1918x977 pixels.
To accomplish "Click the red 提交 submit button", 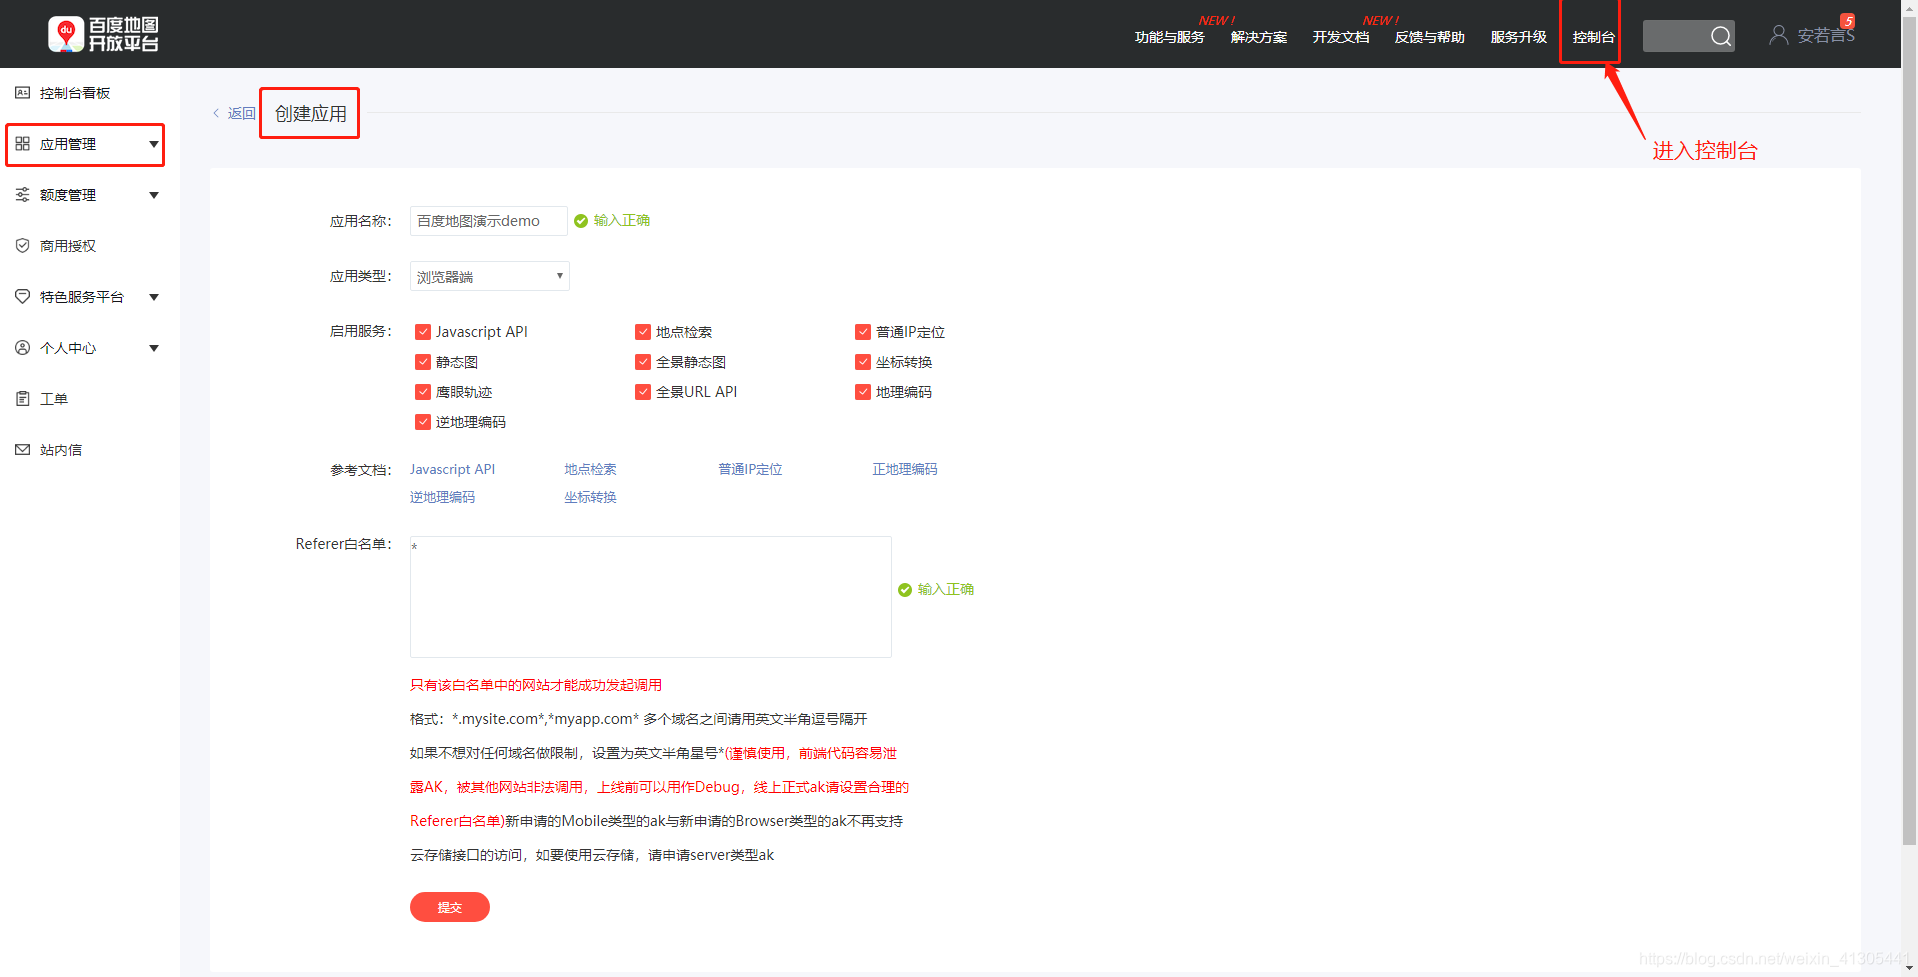I will pos(450,907).
